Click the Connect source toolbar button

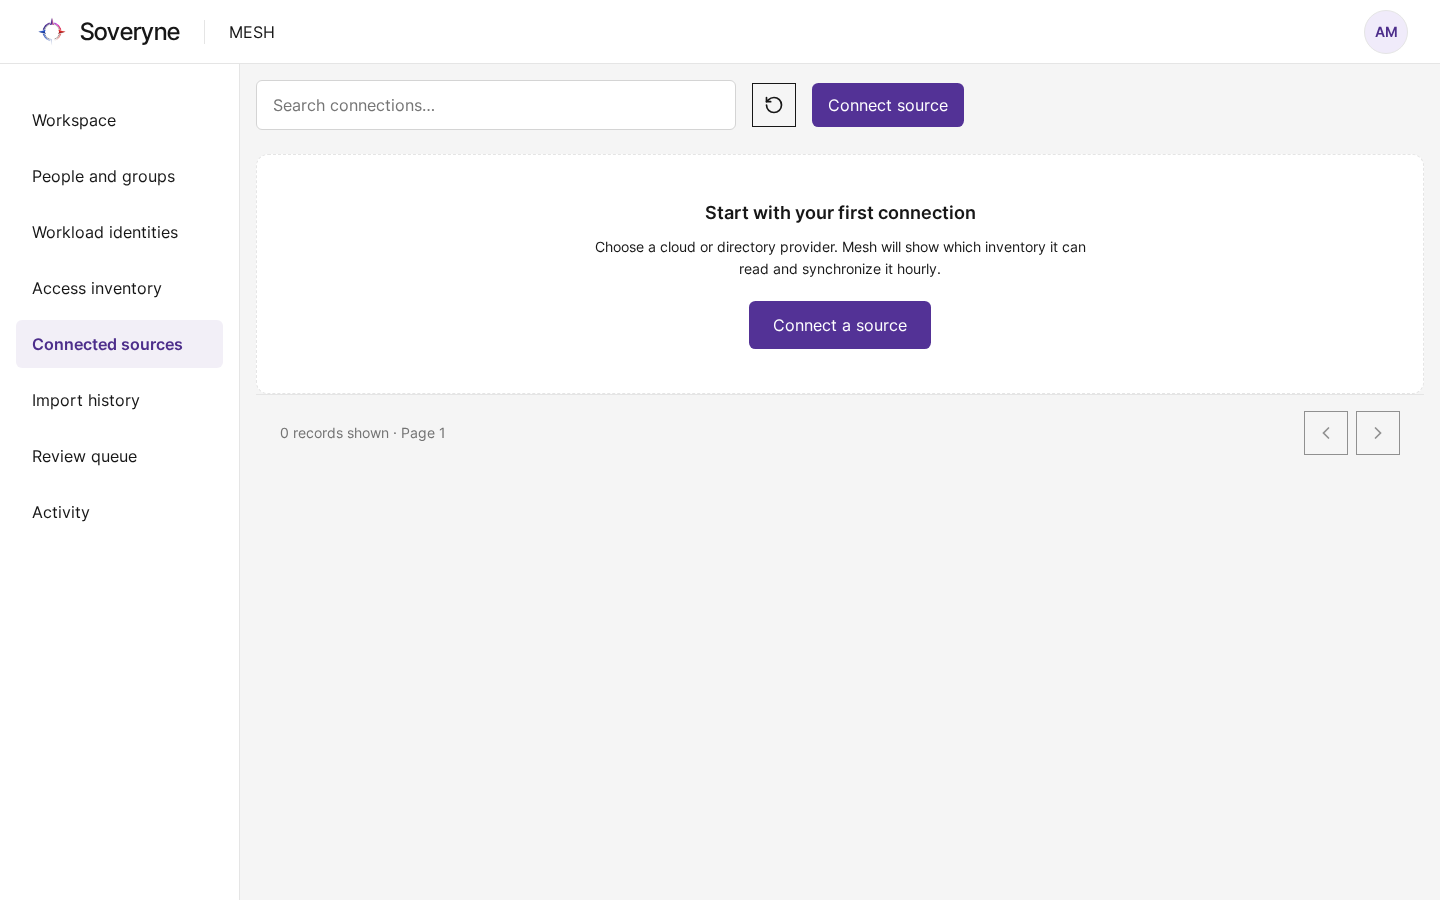(888, 105)
